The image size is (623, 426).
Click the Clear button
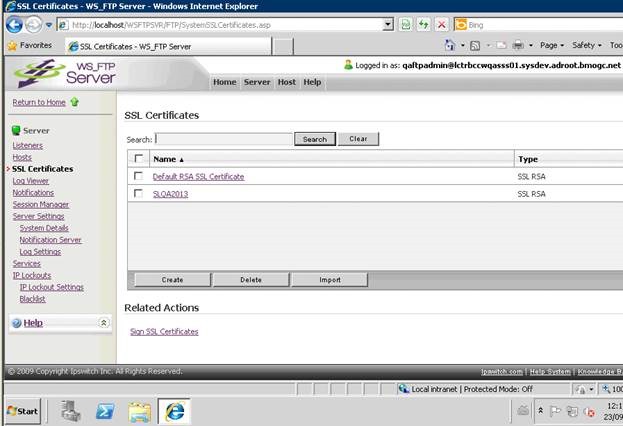(358, 139)
